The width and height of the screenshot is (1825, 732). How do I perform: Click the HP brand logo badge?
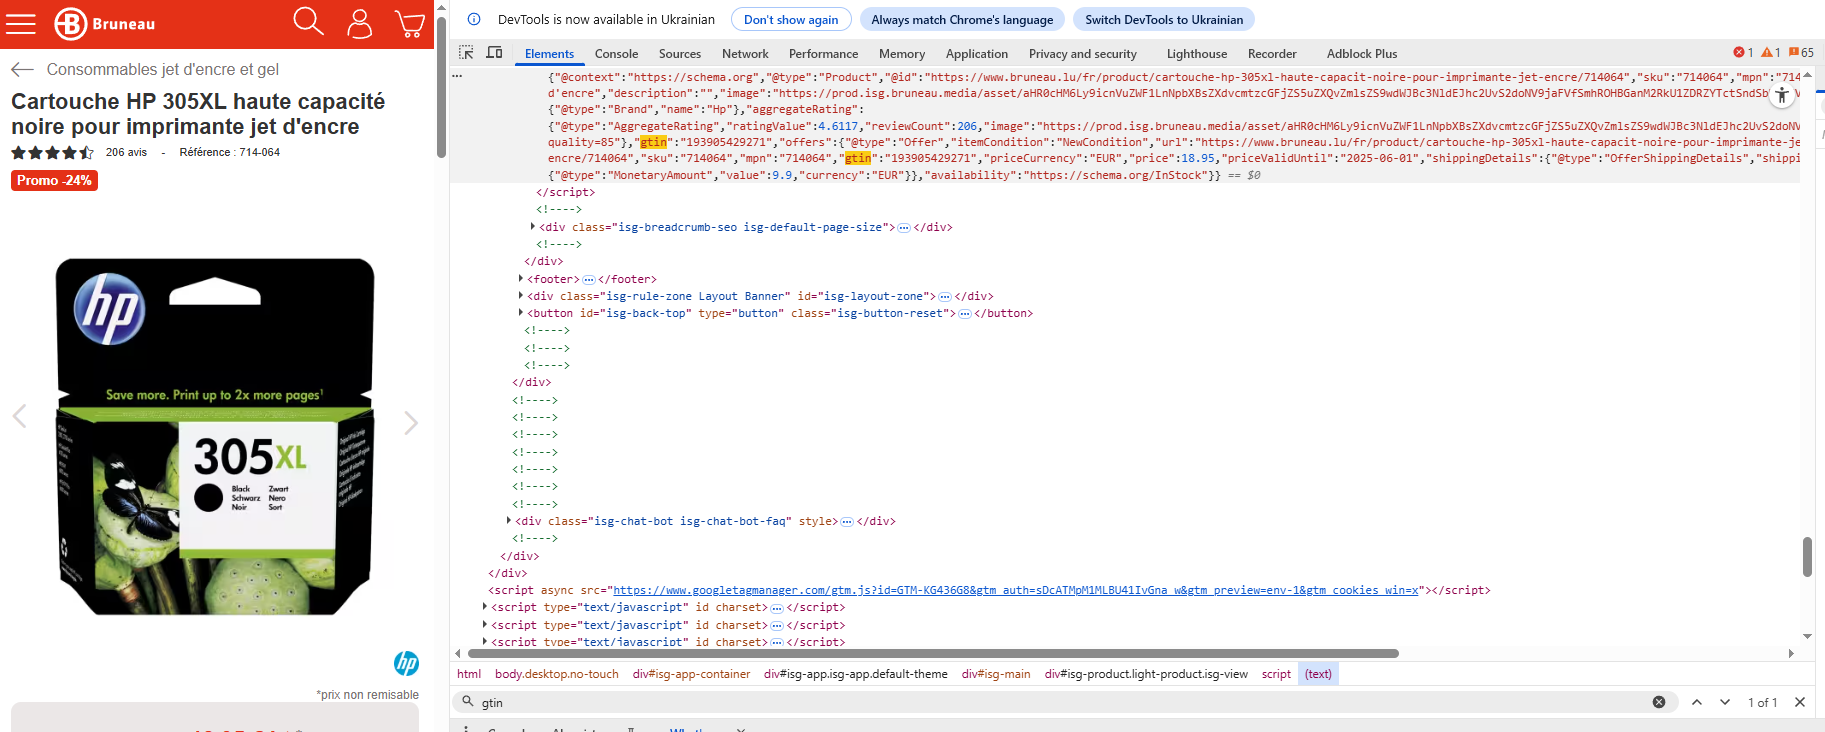(406, 663)
